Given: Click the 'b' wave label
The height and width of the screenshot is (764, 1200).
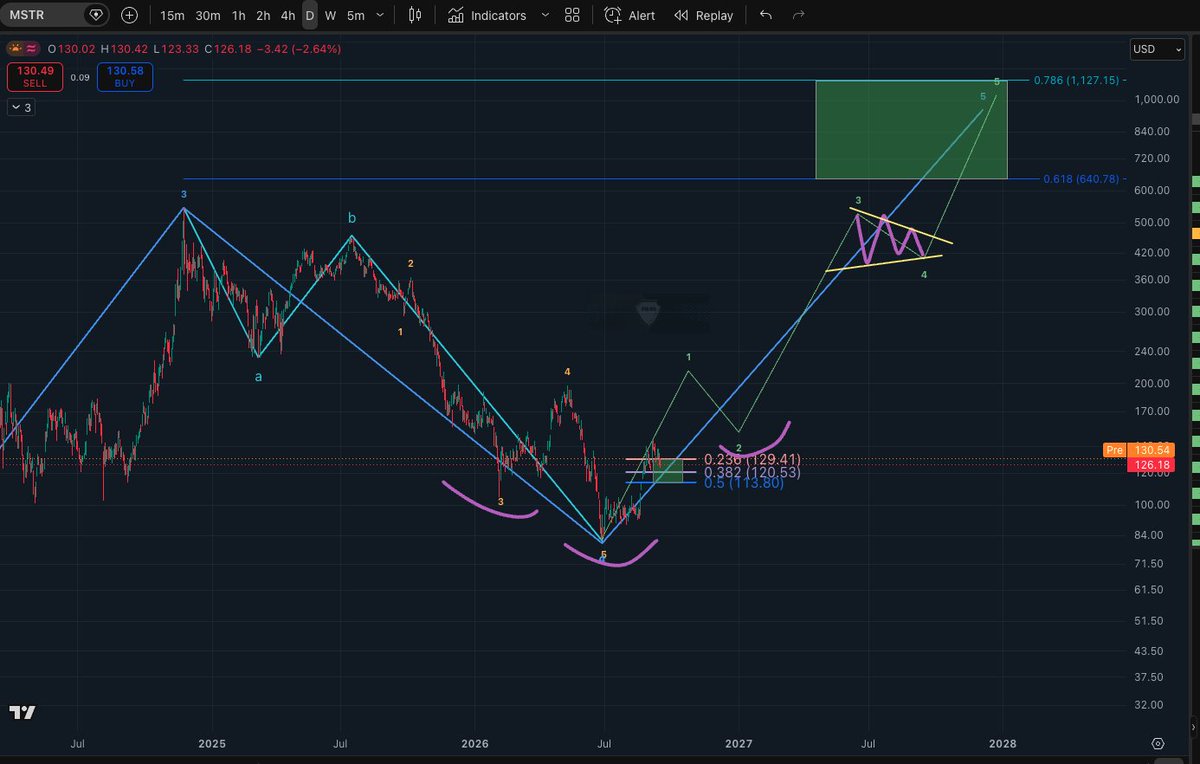Looking at the screenshot, I should (x=351, y=217).
